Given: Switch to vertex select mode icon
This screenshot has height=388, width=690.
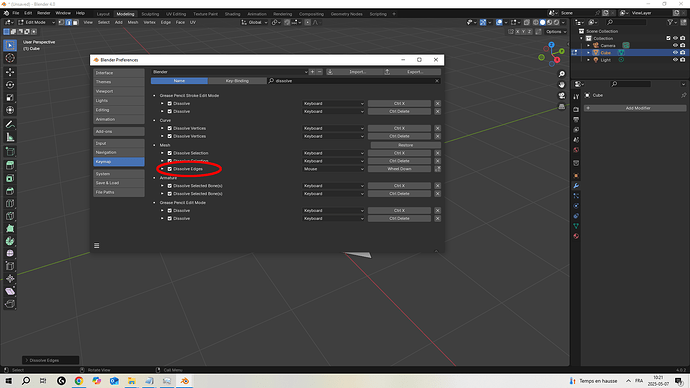Looking at the screenshot, I should (x=61, y=22).
